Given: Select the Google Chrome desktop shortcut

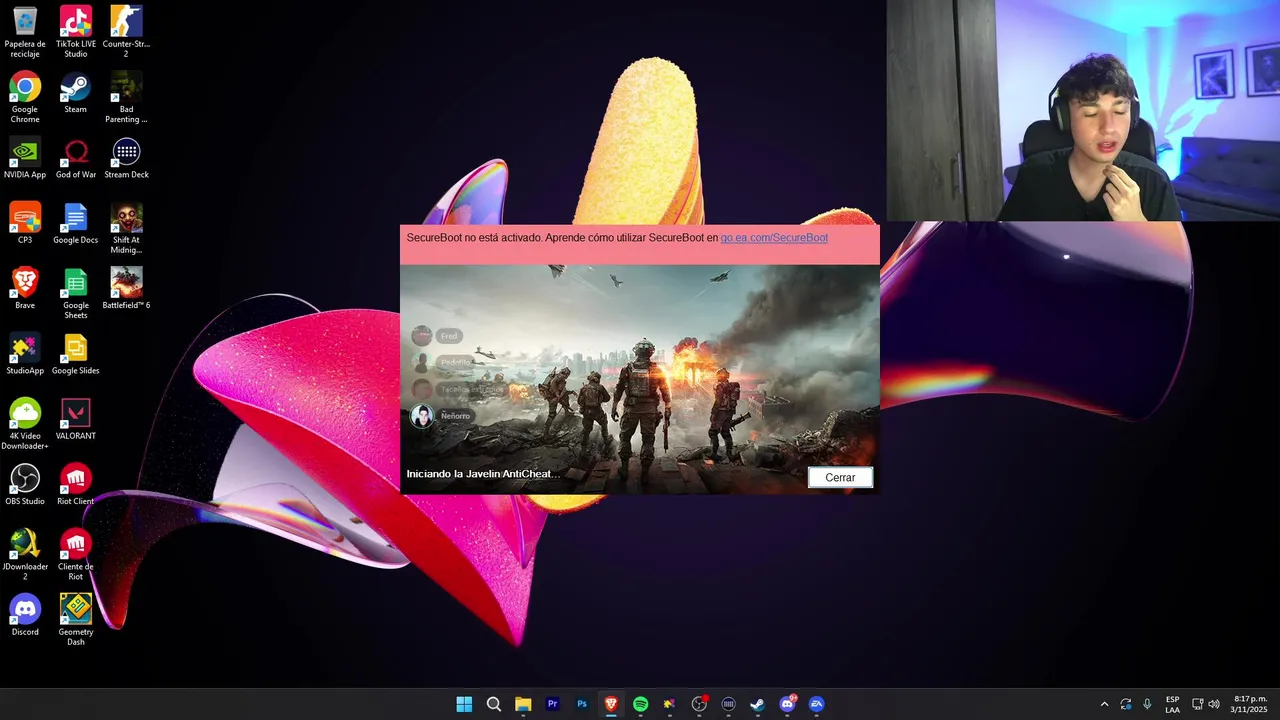Looking at the screenshot, I should (x=25, y=97).
